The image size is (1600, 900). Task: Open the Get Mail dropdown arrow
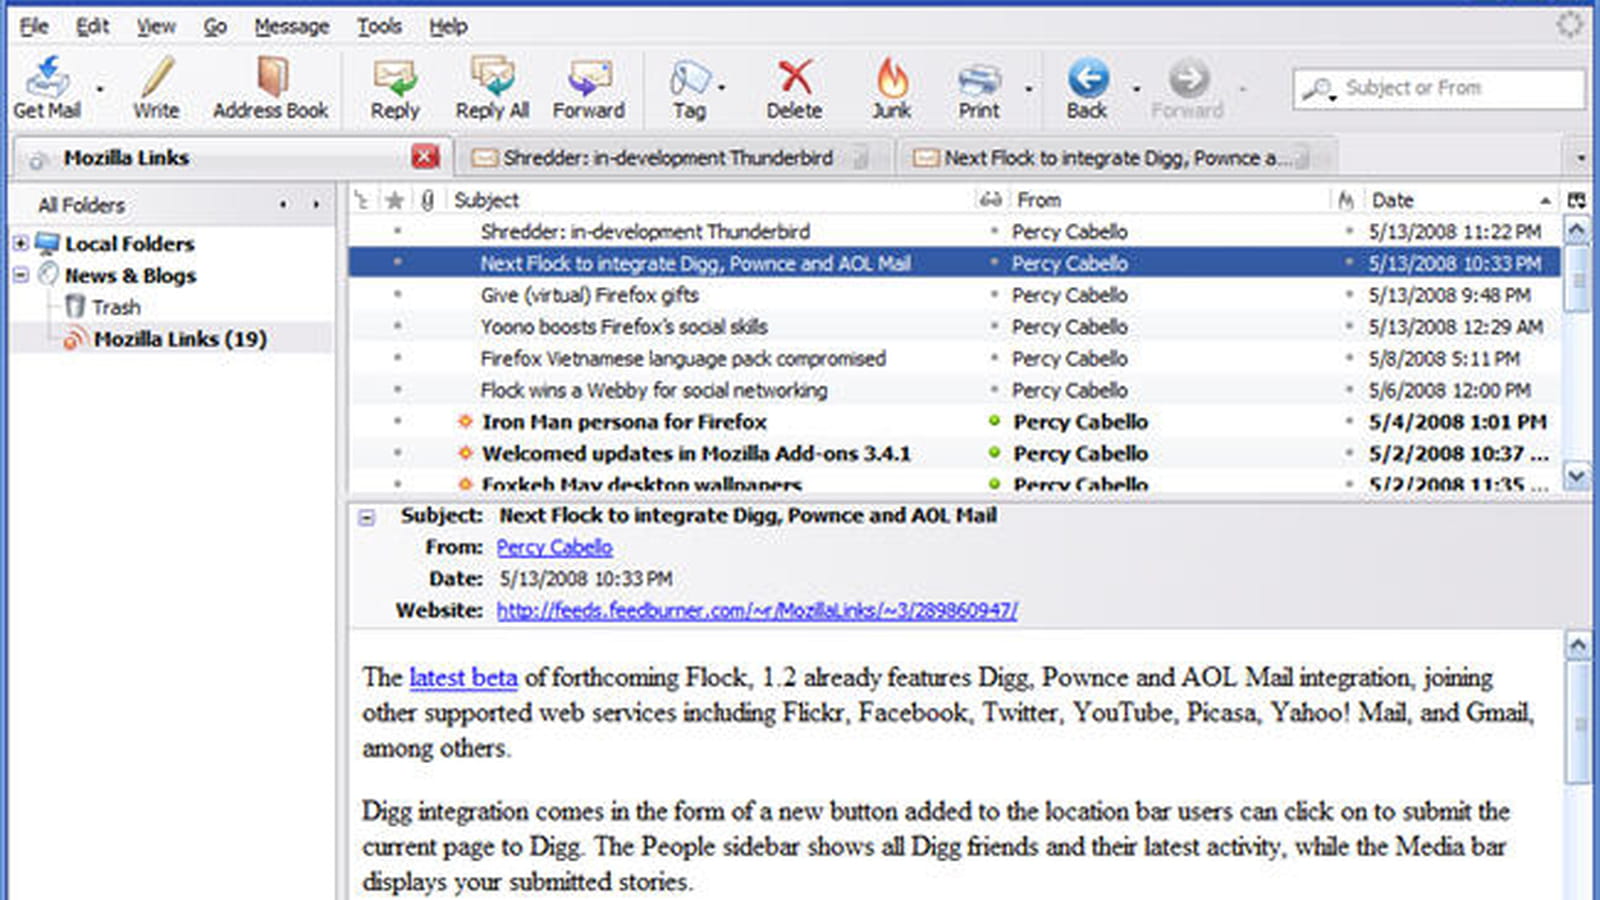99,89
